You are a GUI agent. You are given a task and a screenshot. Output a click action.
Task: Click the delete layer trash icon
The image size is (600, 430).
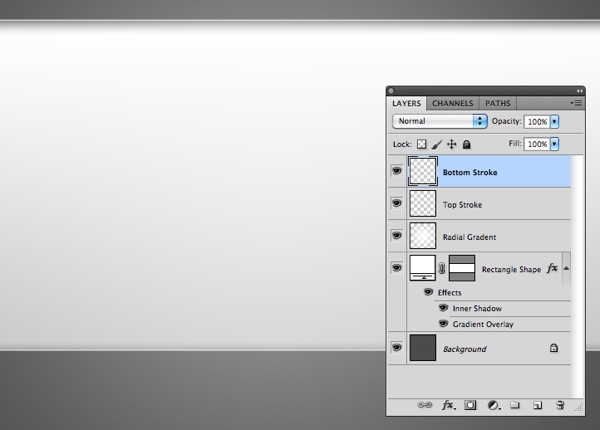tap(560, 405)
